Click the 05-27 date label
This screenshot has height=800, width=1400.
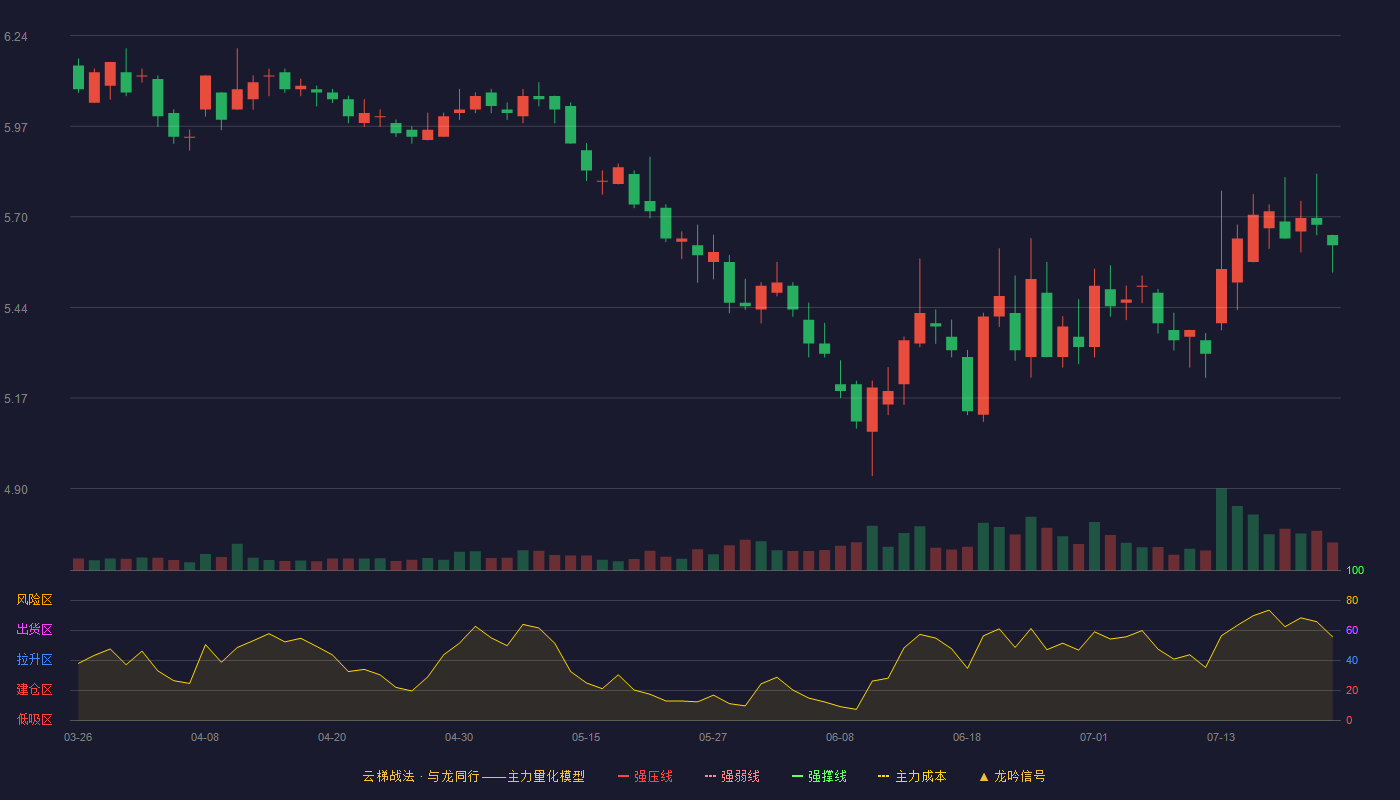point(713,737)
